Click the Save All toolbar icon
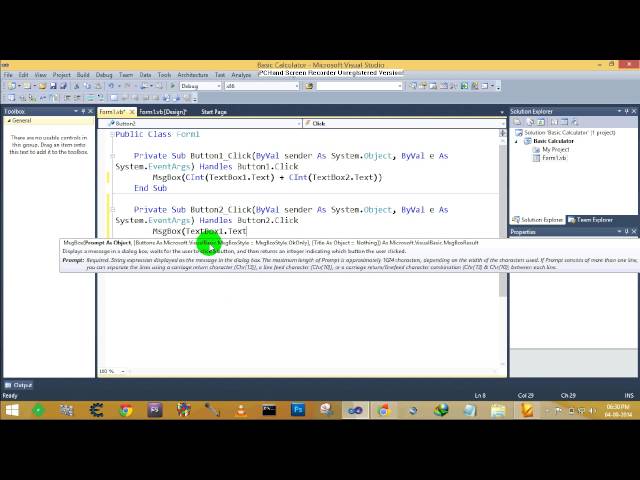This screenshot has height=480, width=640. (63, 86)
